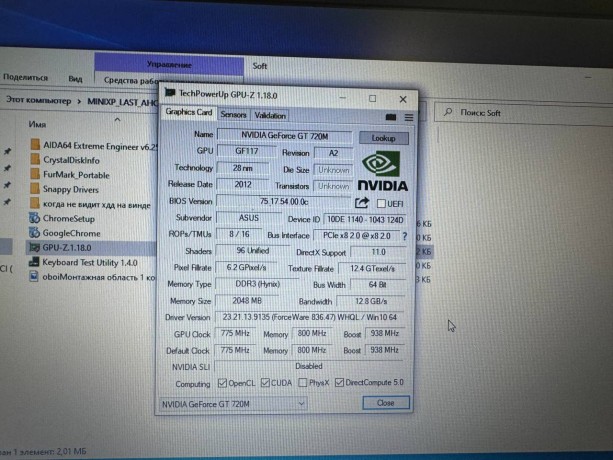613x460 pixels.
Task: Click the Name field NVIDIA GeForce GT 720M
Action: click(285, 136)
